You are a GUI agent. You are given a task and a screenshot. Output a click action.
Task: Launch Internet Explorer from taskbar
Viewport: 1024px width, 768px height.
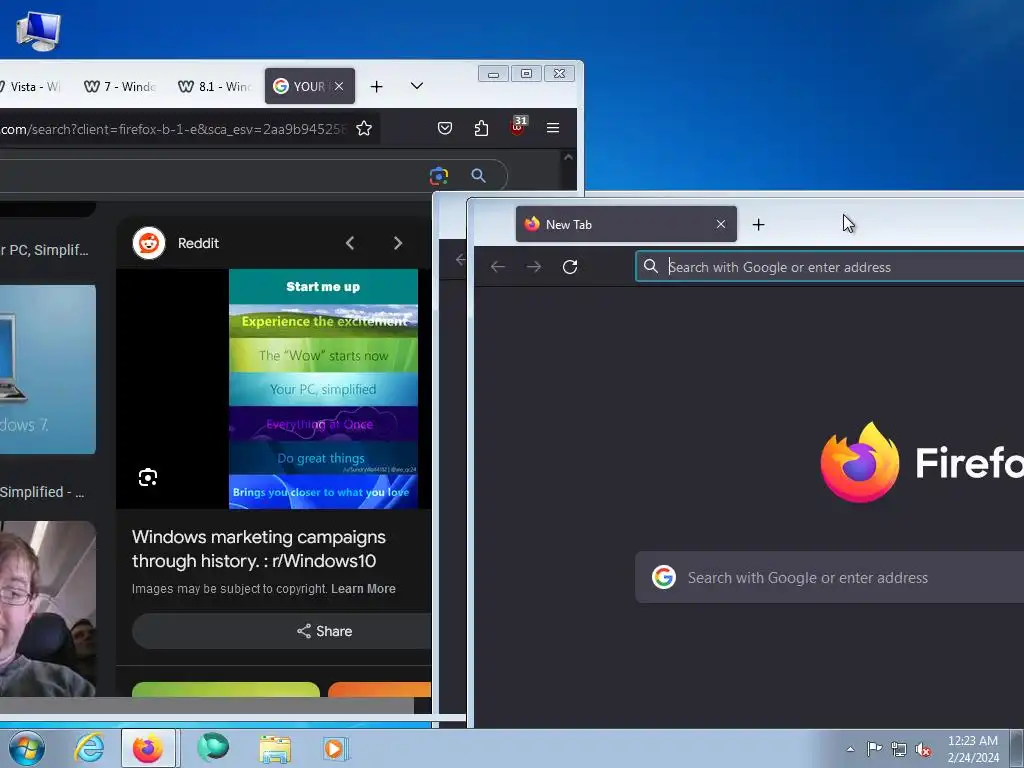[x=89, y=748]
